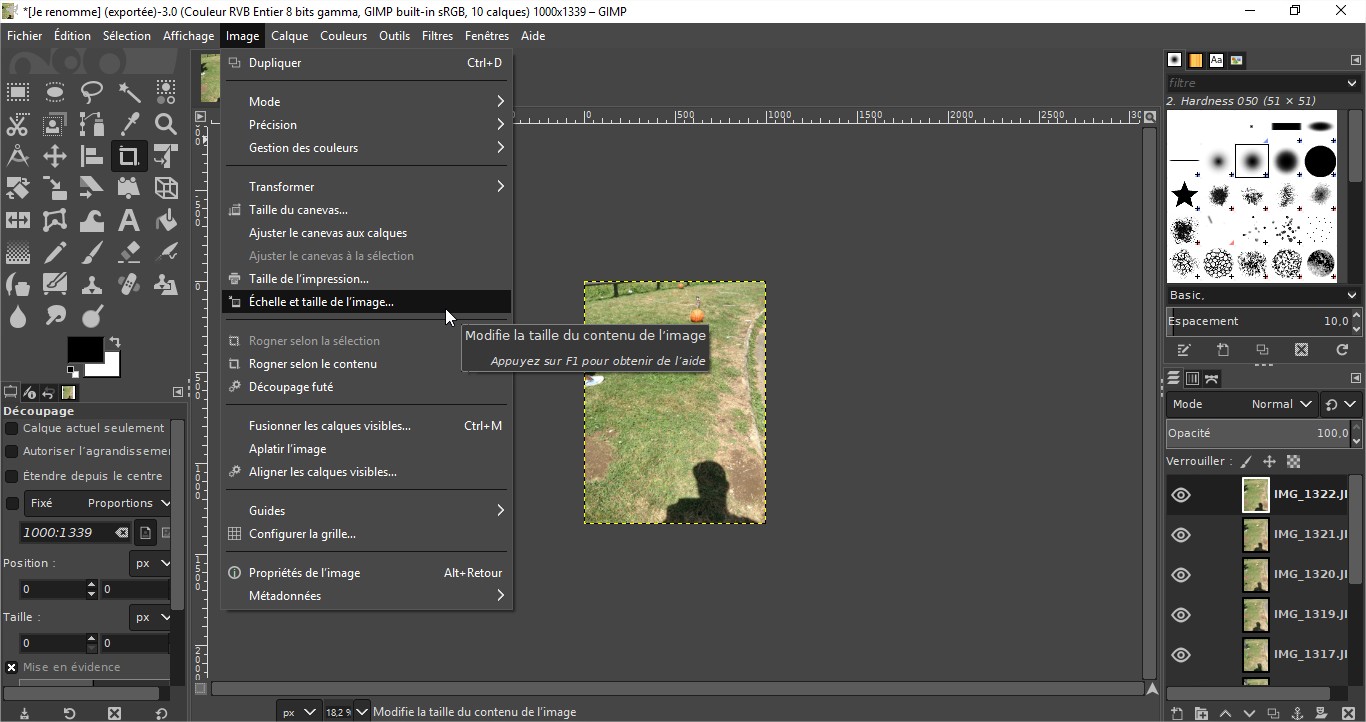Select the Text tool in toolbox

click(129, 220)
